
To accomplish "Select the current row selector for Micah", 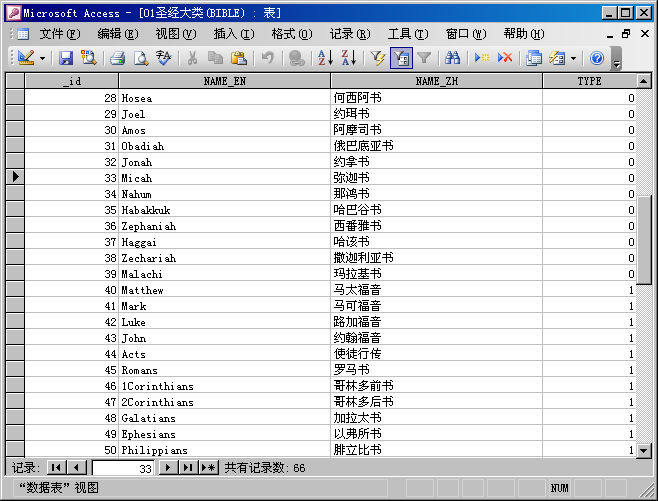I will (15, 177).
